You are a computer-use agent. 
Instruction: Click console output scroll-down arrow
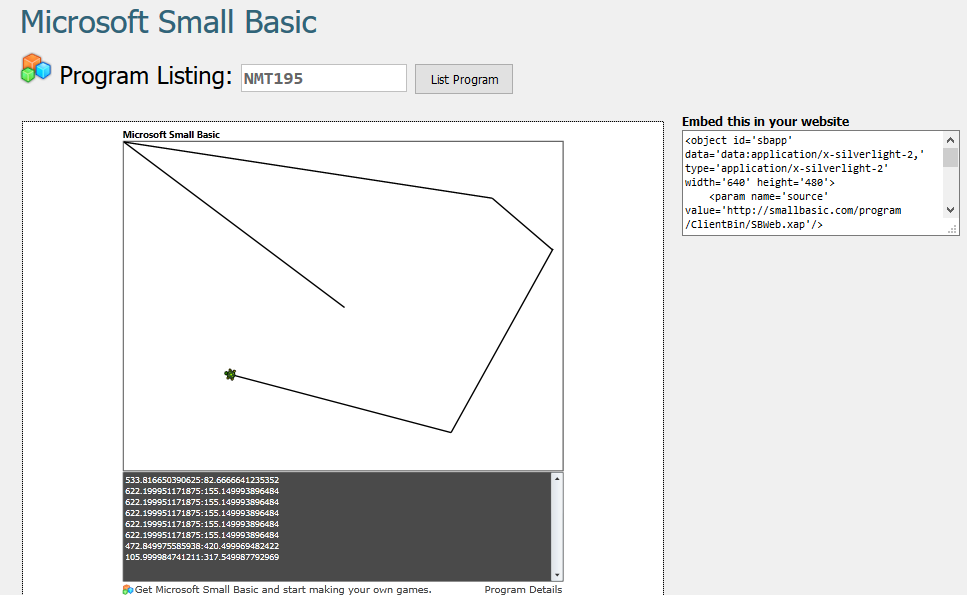(x=556, y=574)
